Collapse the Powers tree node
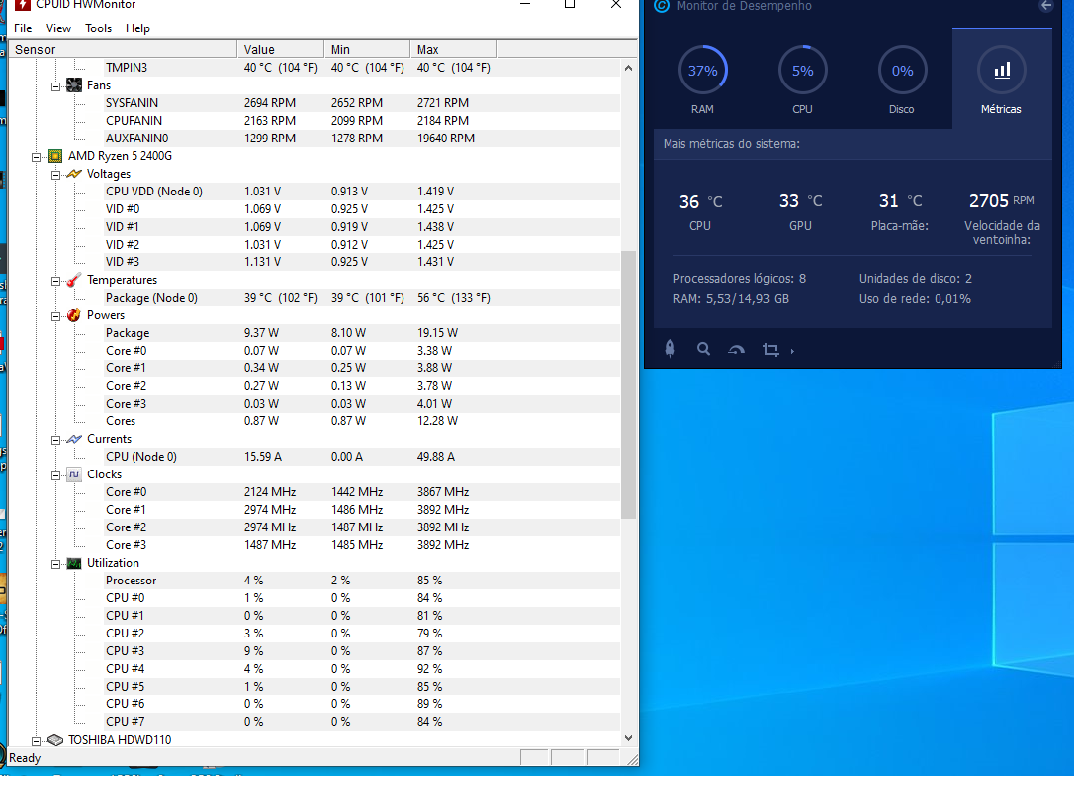This screenshot has height=790, width=1078. 55,316
